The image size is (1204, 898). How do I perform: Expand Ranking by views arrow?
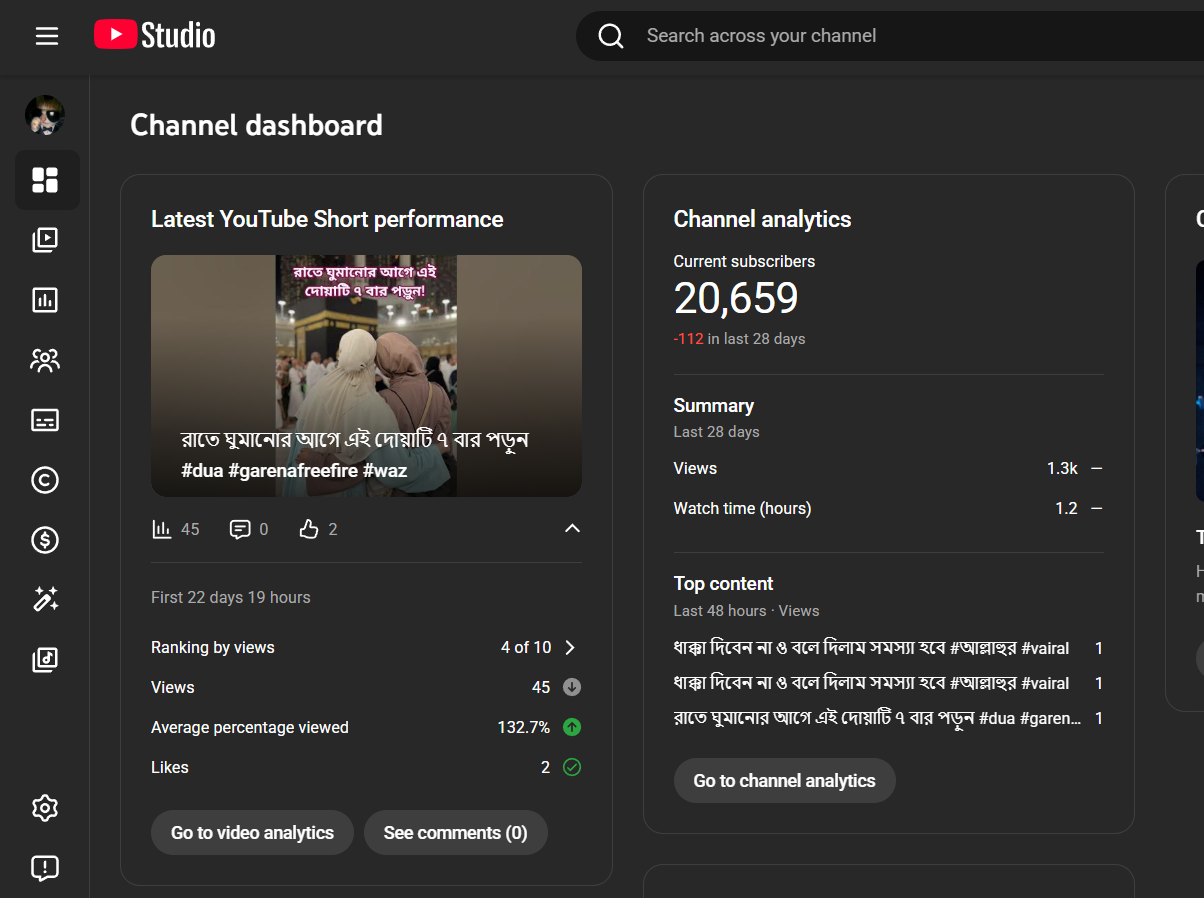pos(570,648)
